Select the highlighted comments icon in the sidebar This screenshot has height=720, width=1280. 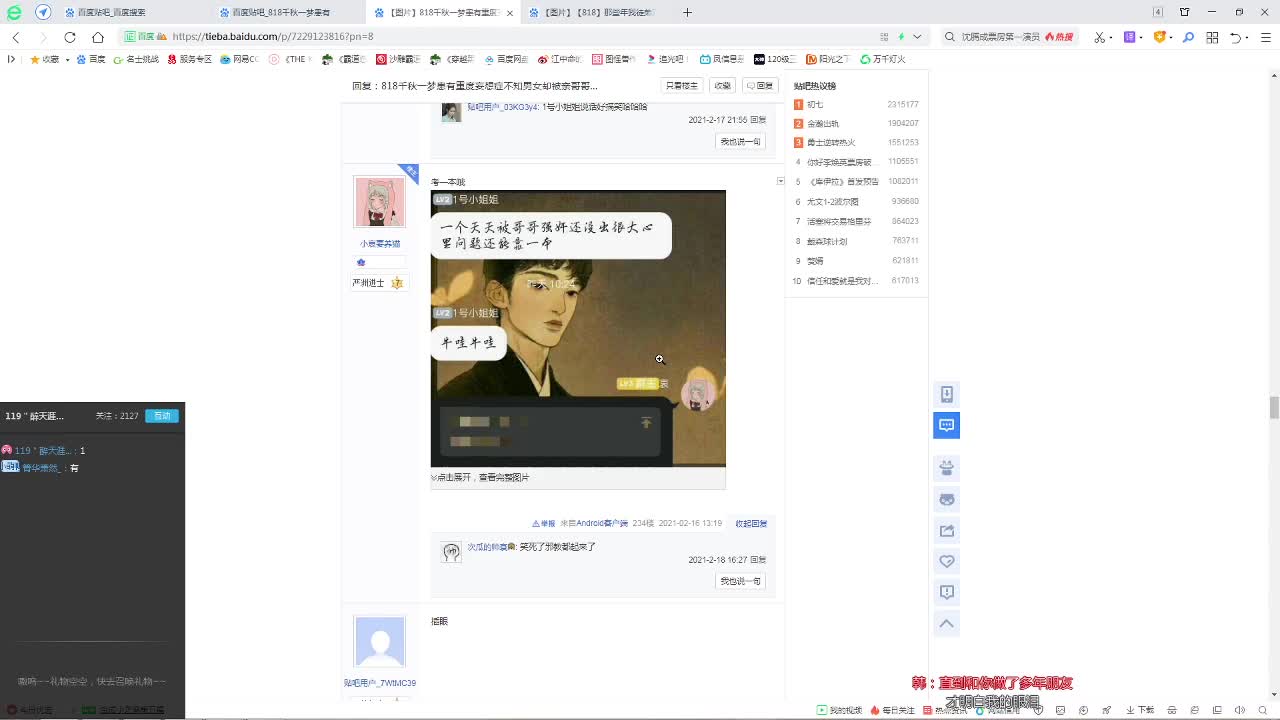pos(946,425)
